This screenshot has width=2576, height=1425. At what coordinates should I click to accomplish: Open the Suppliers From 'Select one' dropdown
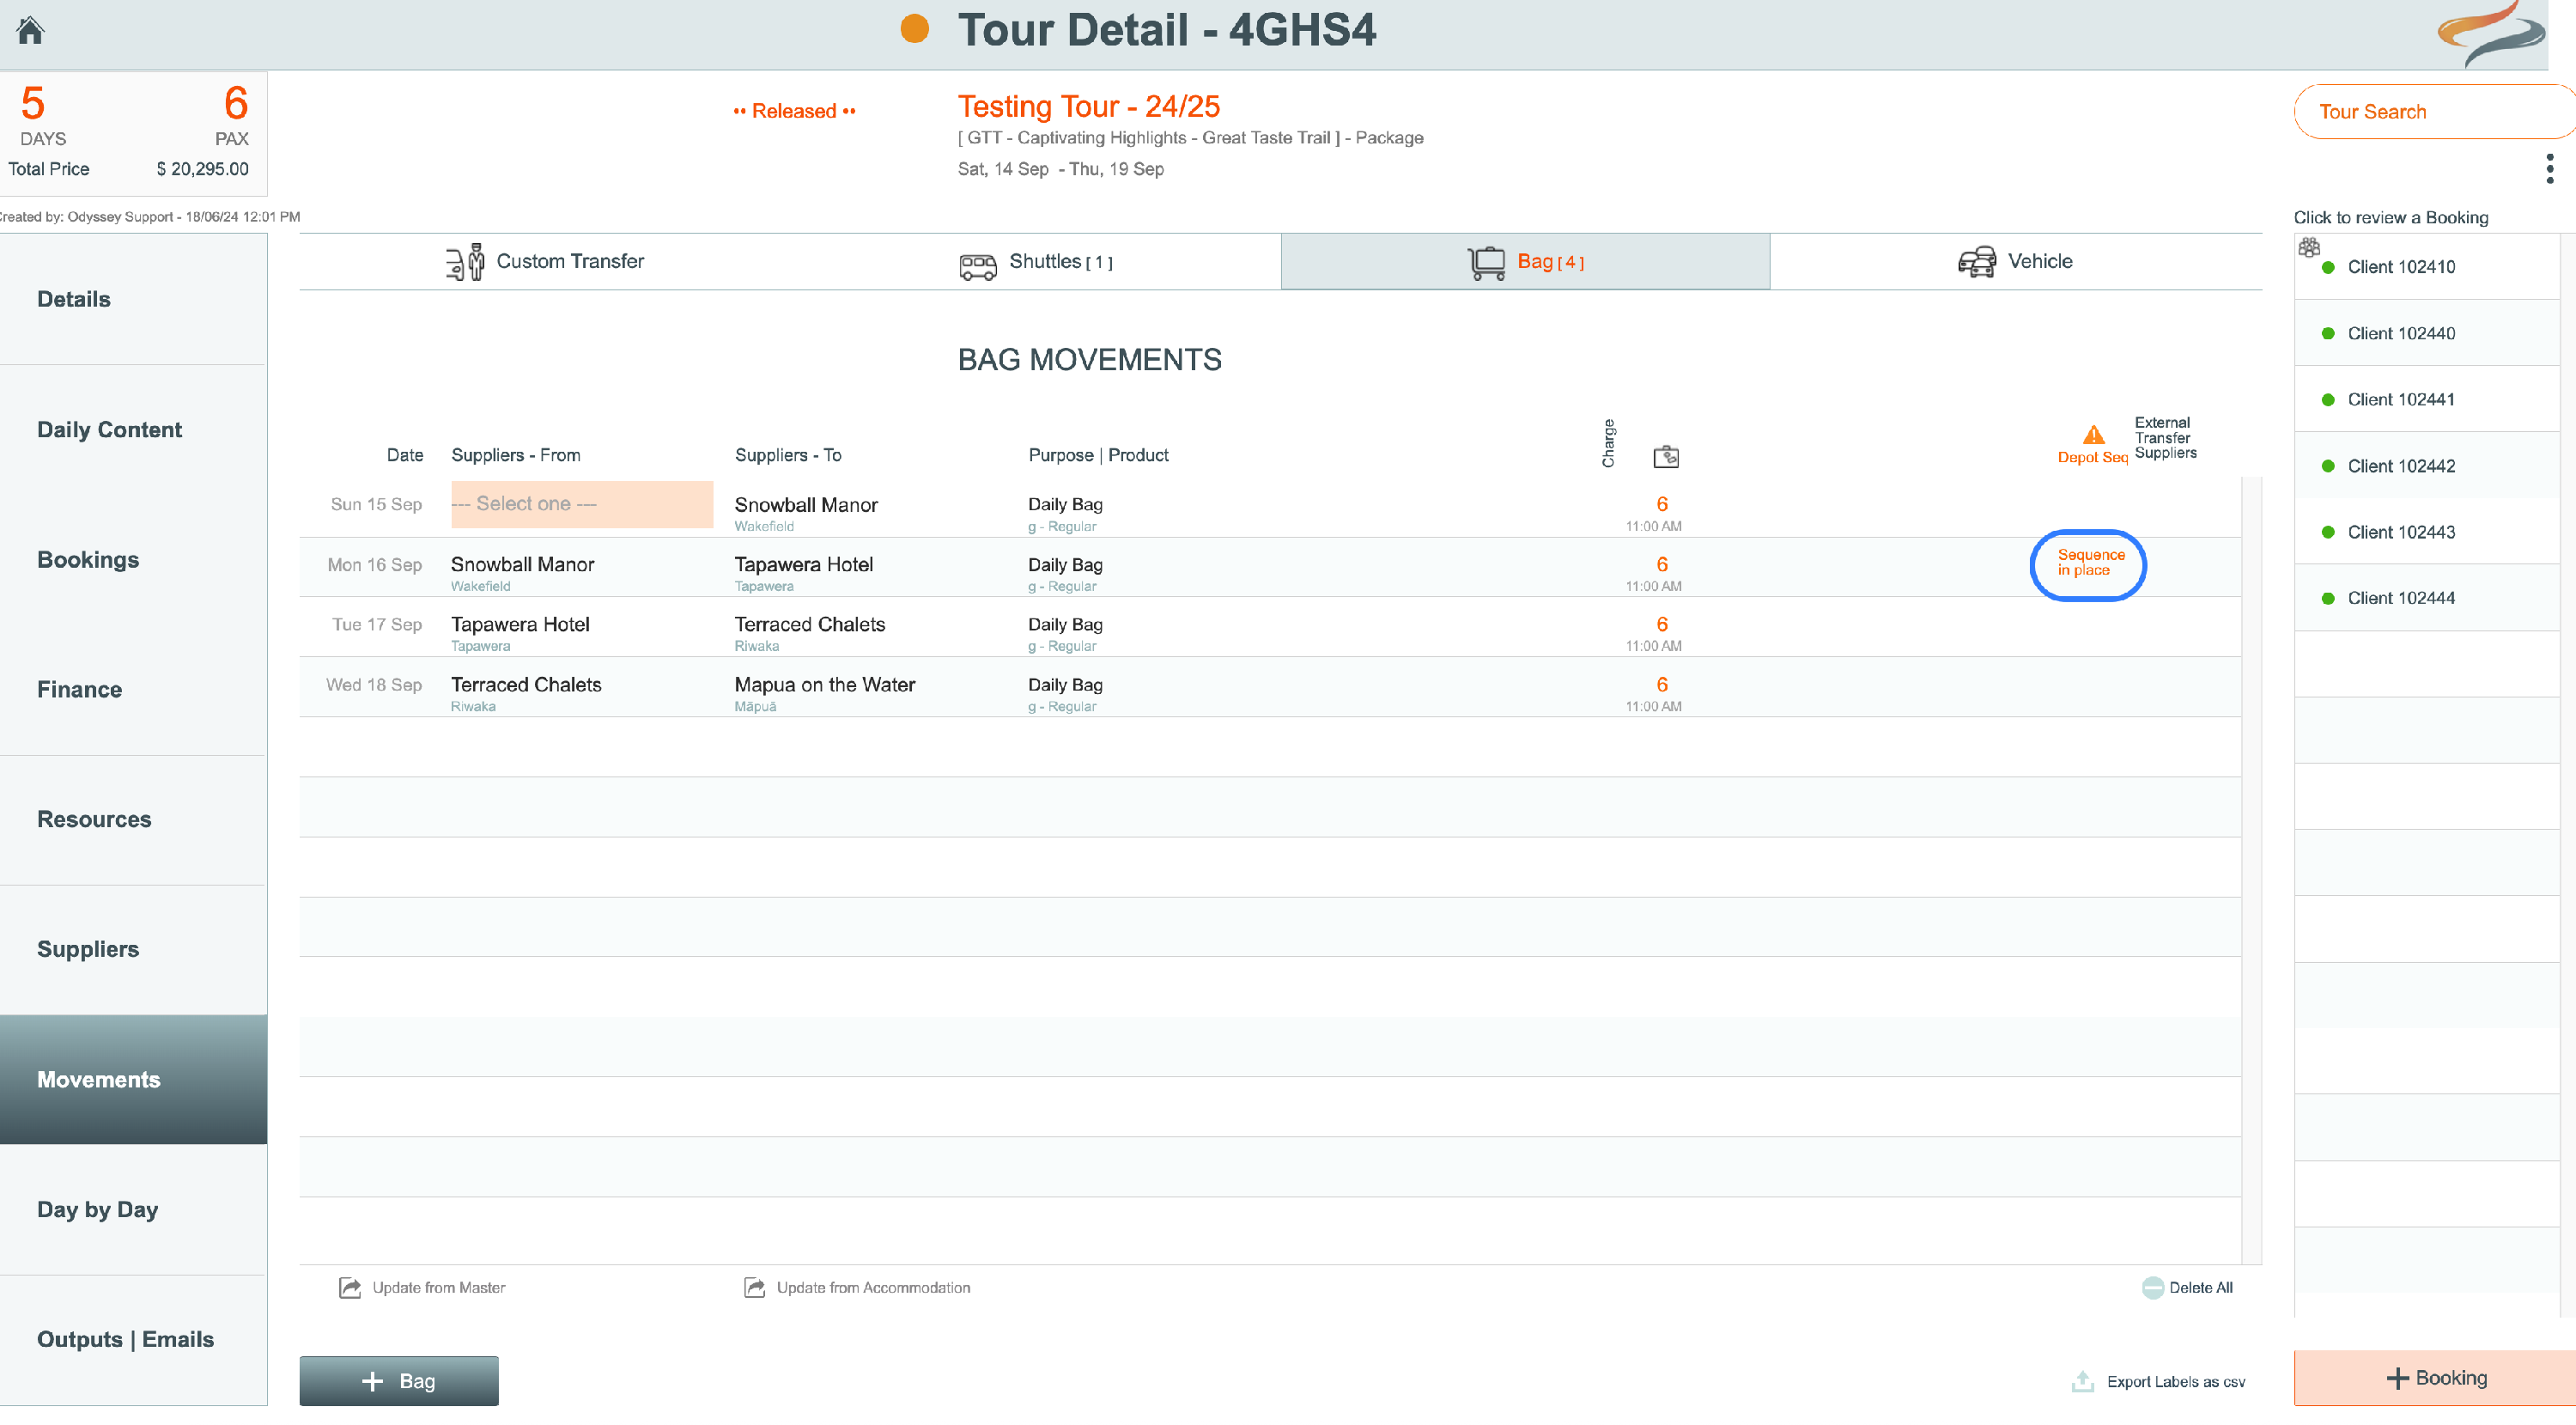pyautogui.click(x=581, y=504)
